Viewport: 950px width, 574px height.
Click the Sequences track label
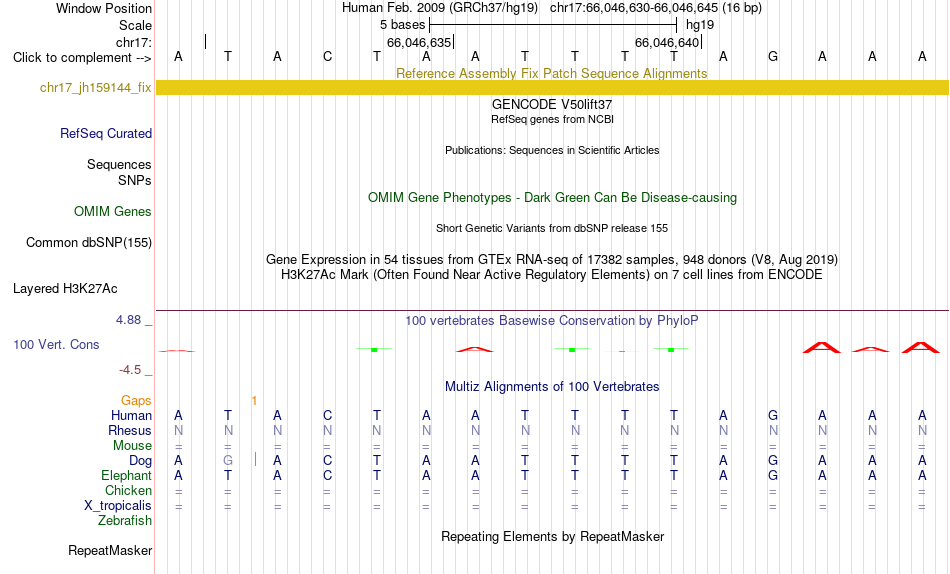coord(119,164)
